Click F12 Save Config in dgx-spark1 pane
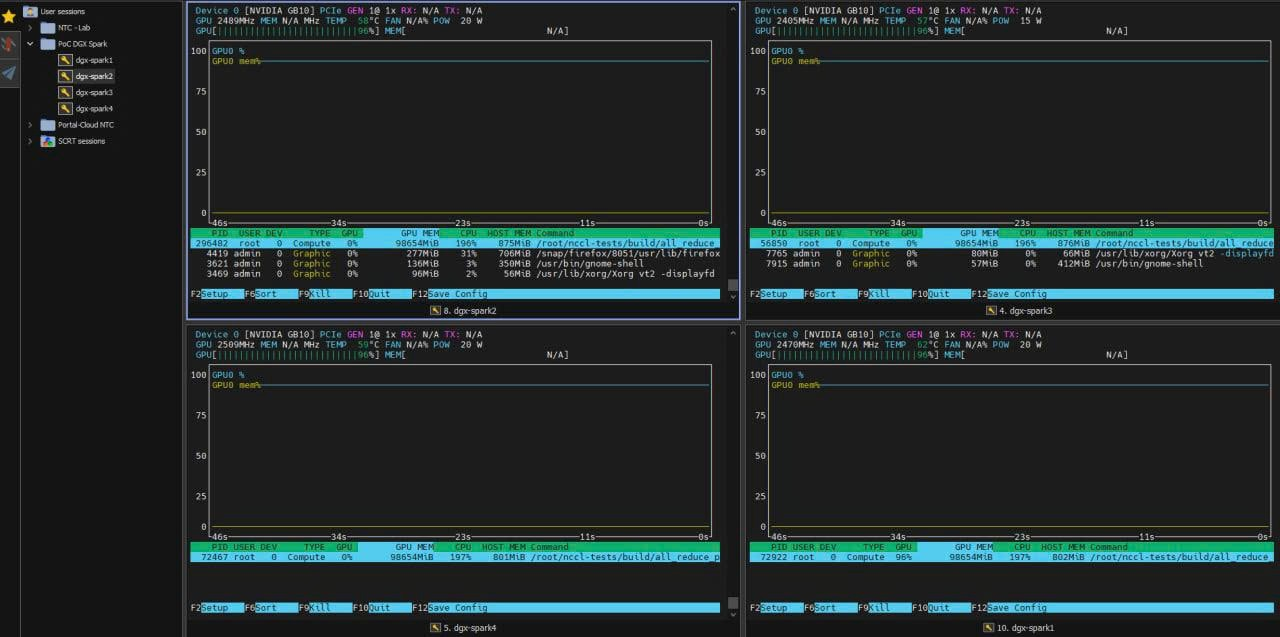1280x637 pixels. coord(1010,607)
